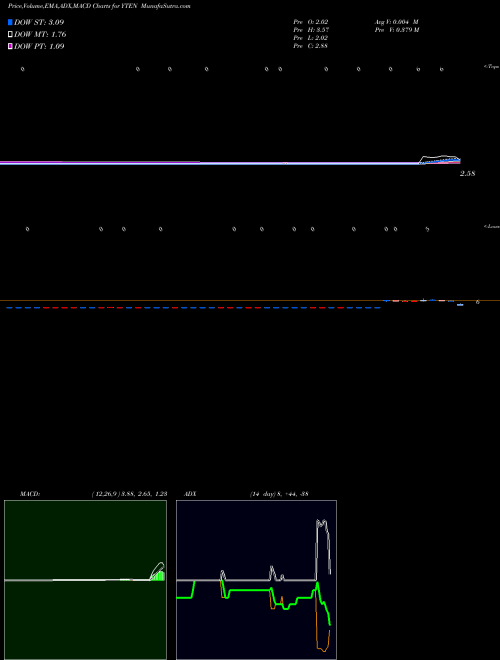This screenshot has width=500, height=660.
Task: Click the 'ADX' heading label
Action: coord(190,494)
